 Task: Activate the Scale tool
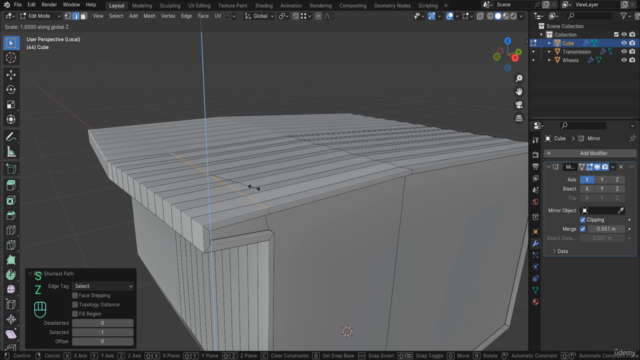click(x=11, y=104)
